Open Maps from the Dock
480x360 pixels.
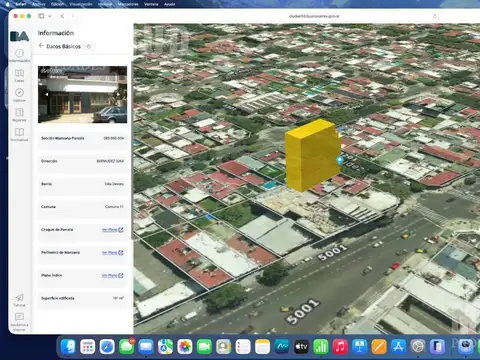pos(165,347)
